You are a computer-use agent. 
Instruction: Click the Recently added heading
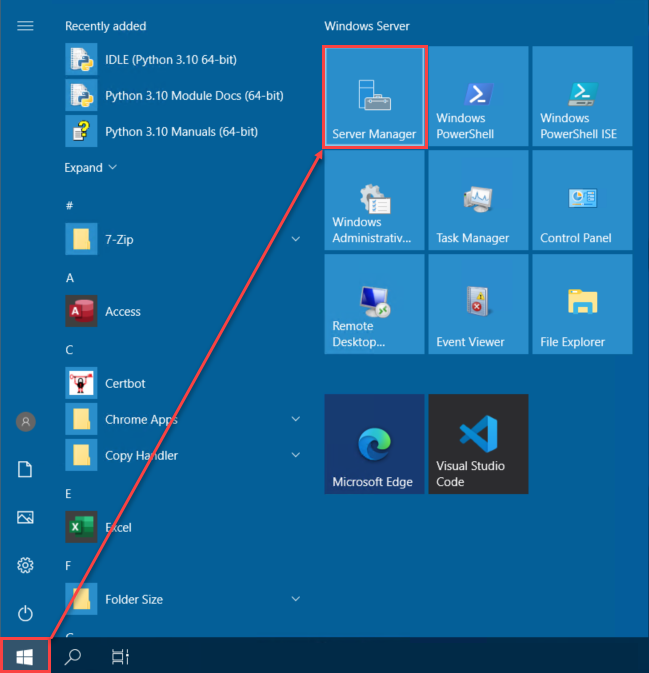click(106, 26)
